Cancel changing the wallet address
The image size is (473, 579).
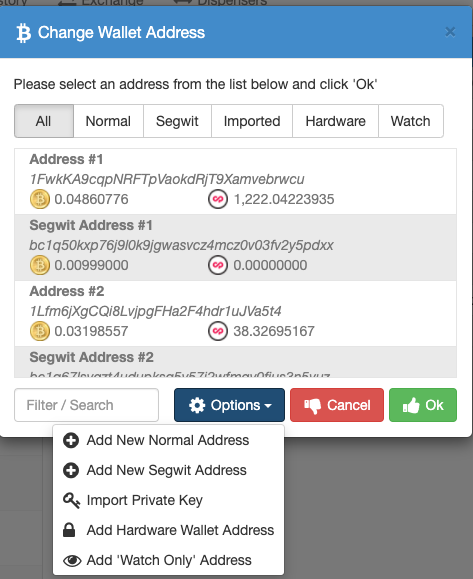click(x=337, y=405)
